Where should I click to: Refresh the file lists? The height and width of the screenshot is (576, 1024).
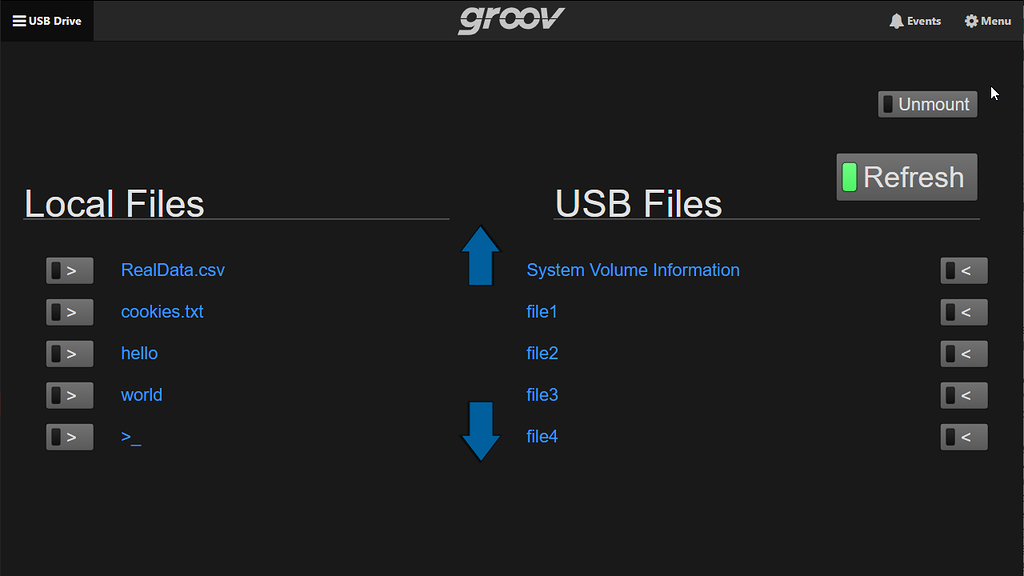[906, 177]
